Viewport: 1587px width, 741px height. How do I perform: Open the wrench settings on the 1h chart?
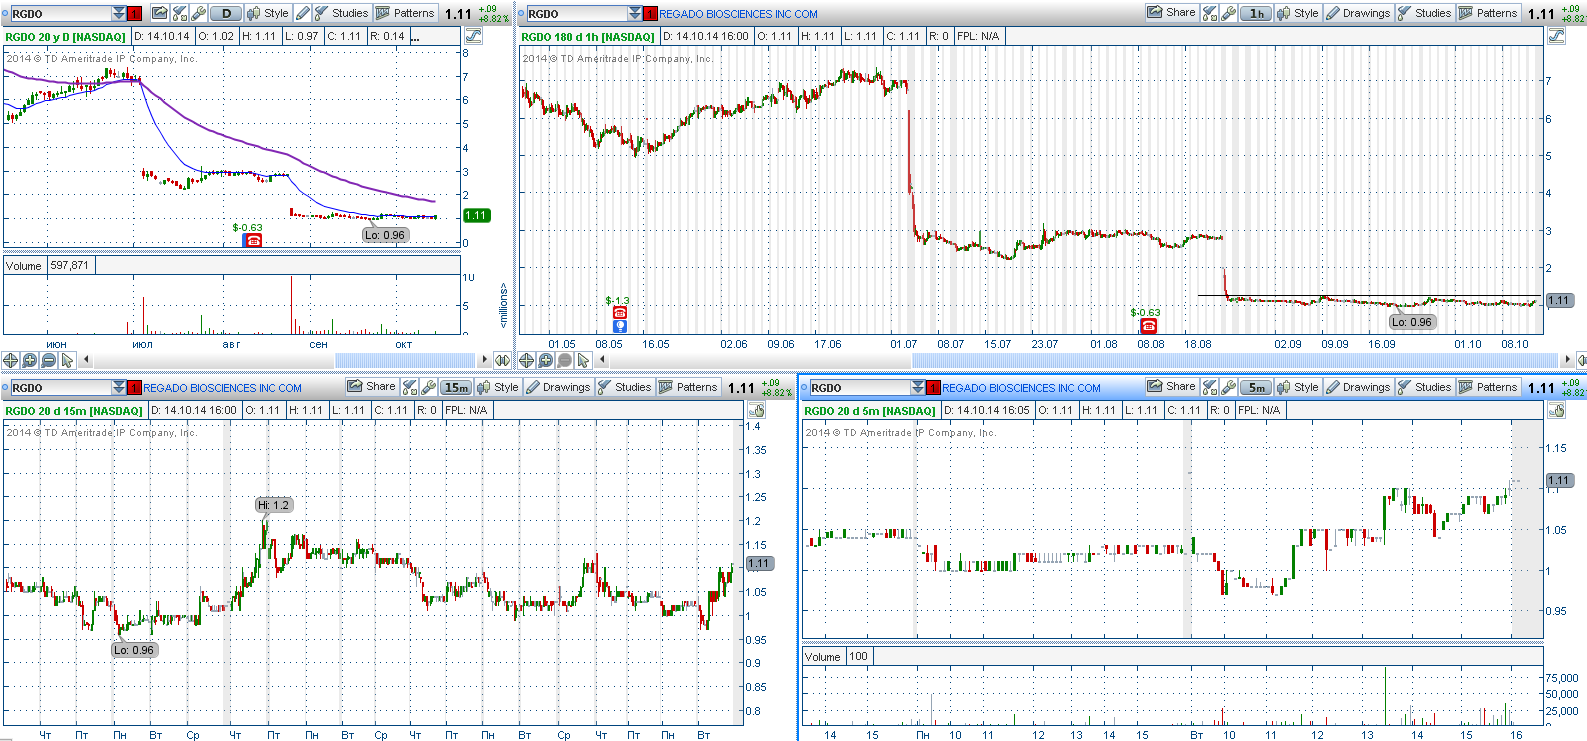point(1229,13)
